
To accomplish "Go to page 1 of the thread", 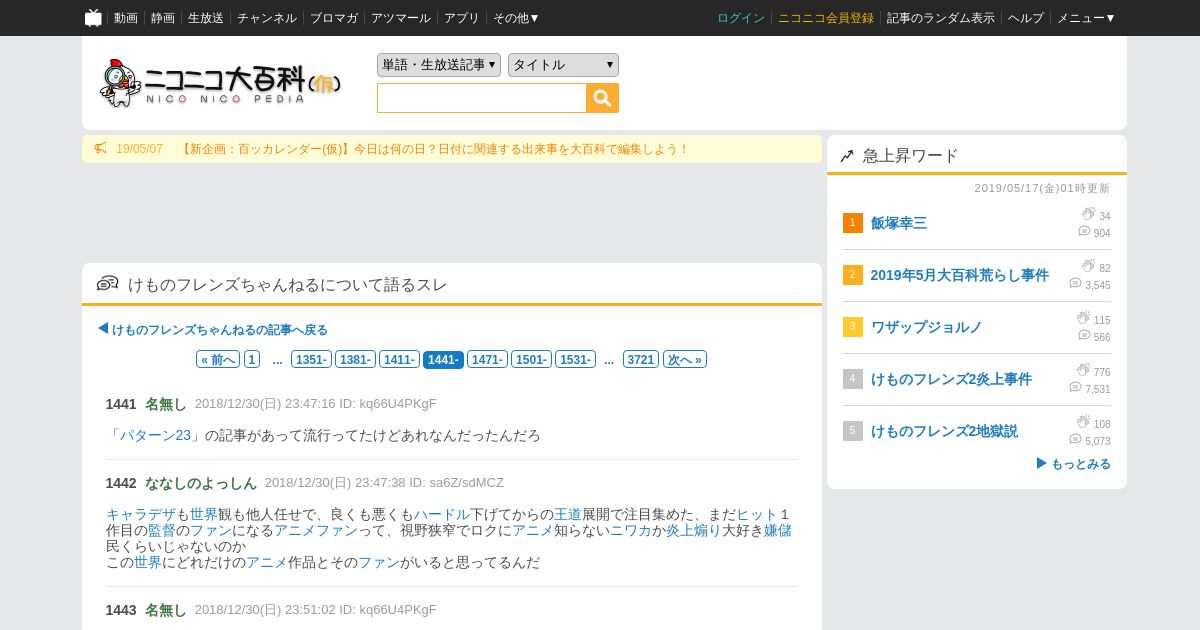I will click(252, 359).
